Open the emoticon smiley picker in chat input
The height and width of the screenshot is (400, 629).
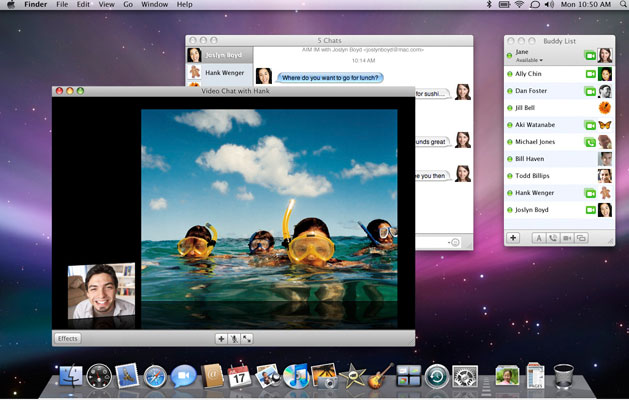coord(454,242)
